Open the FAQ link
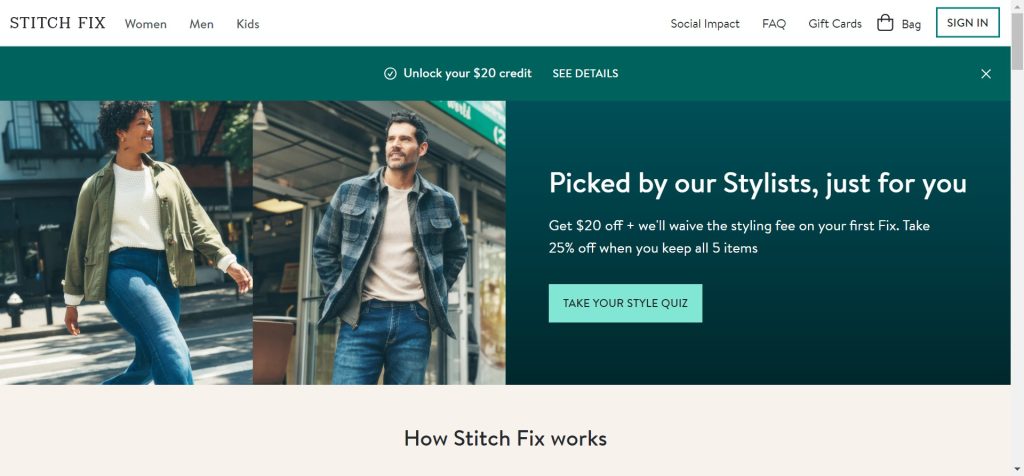 (x=774, y=24)
